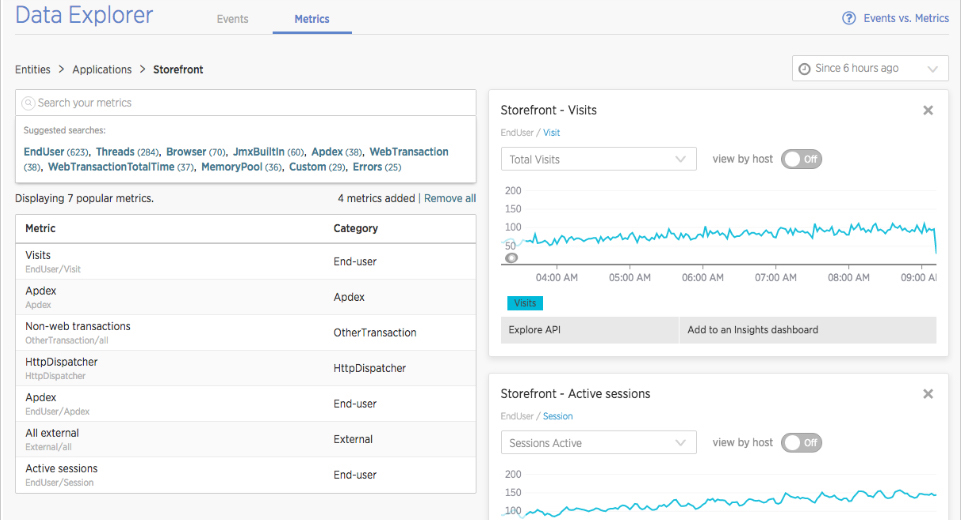The width and height of the screenshot is (961, 520).
Task: Click the OtherTransaction category cell
Action: (x=374, y=332)
